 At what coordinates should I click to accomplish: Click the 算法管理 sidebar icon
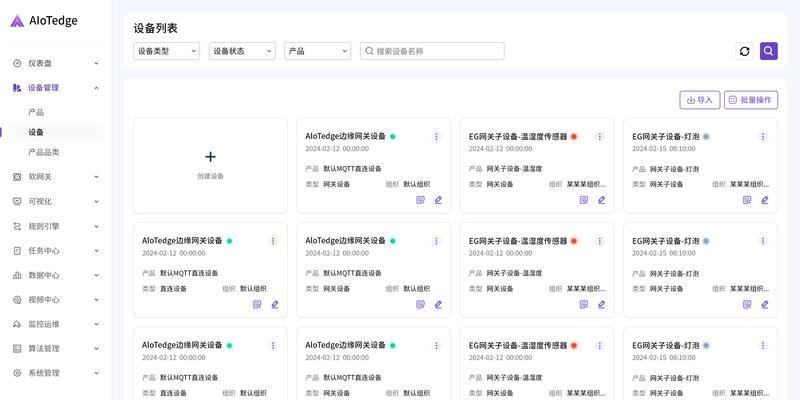[x=17, y=348]
